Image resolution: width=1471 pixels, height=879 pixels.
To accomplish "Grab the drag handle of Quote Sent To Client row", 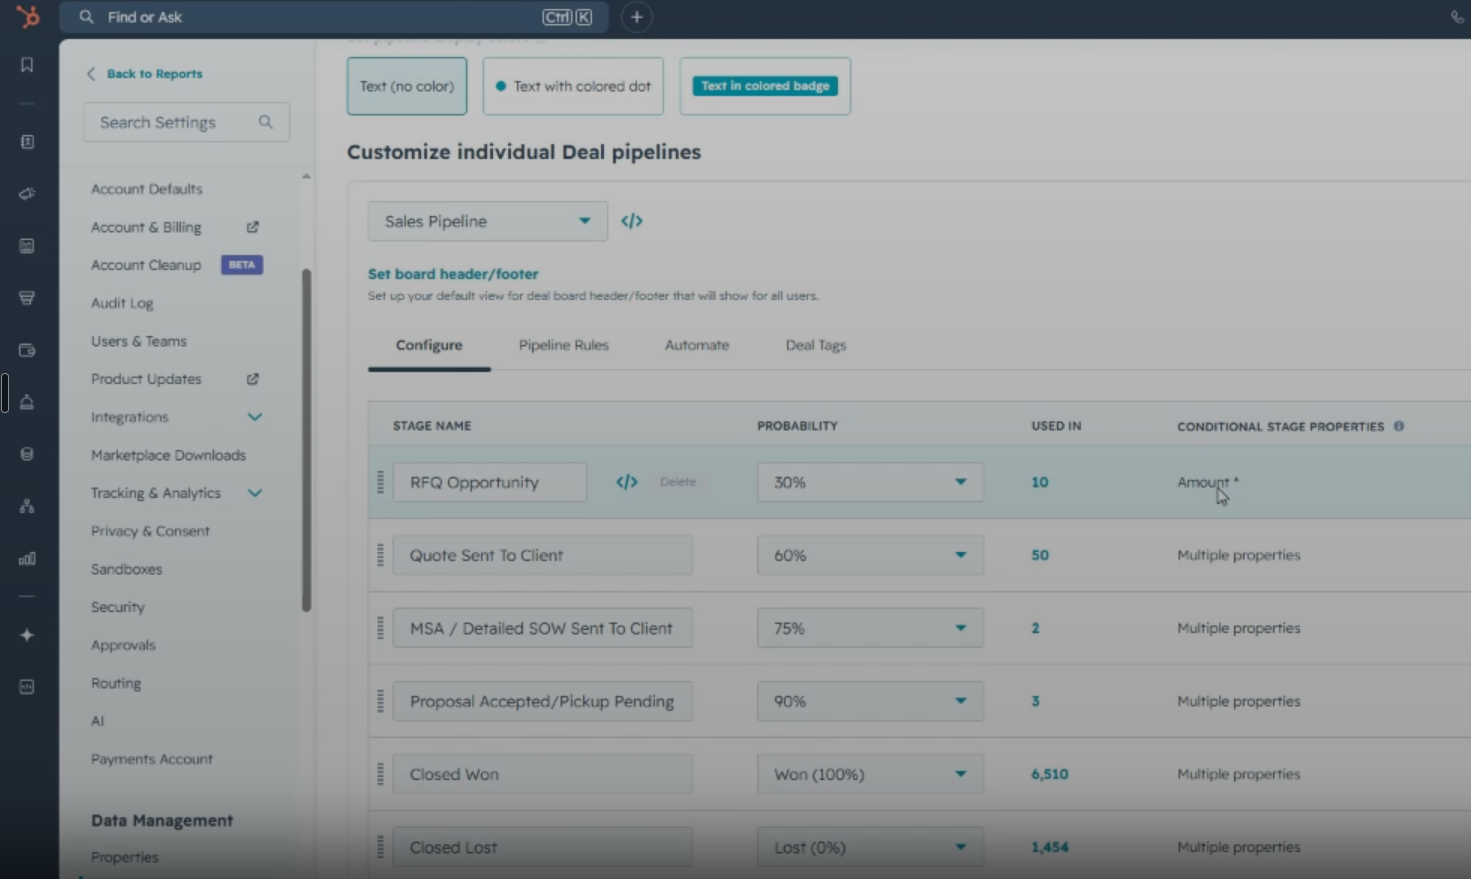I will (x=380, y=555).
